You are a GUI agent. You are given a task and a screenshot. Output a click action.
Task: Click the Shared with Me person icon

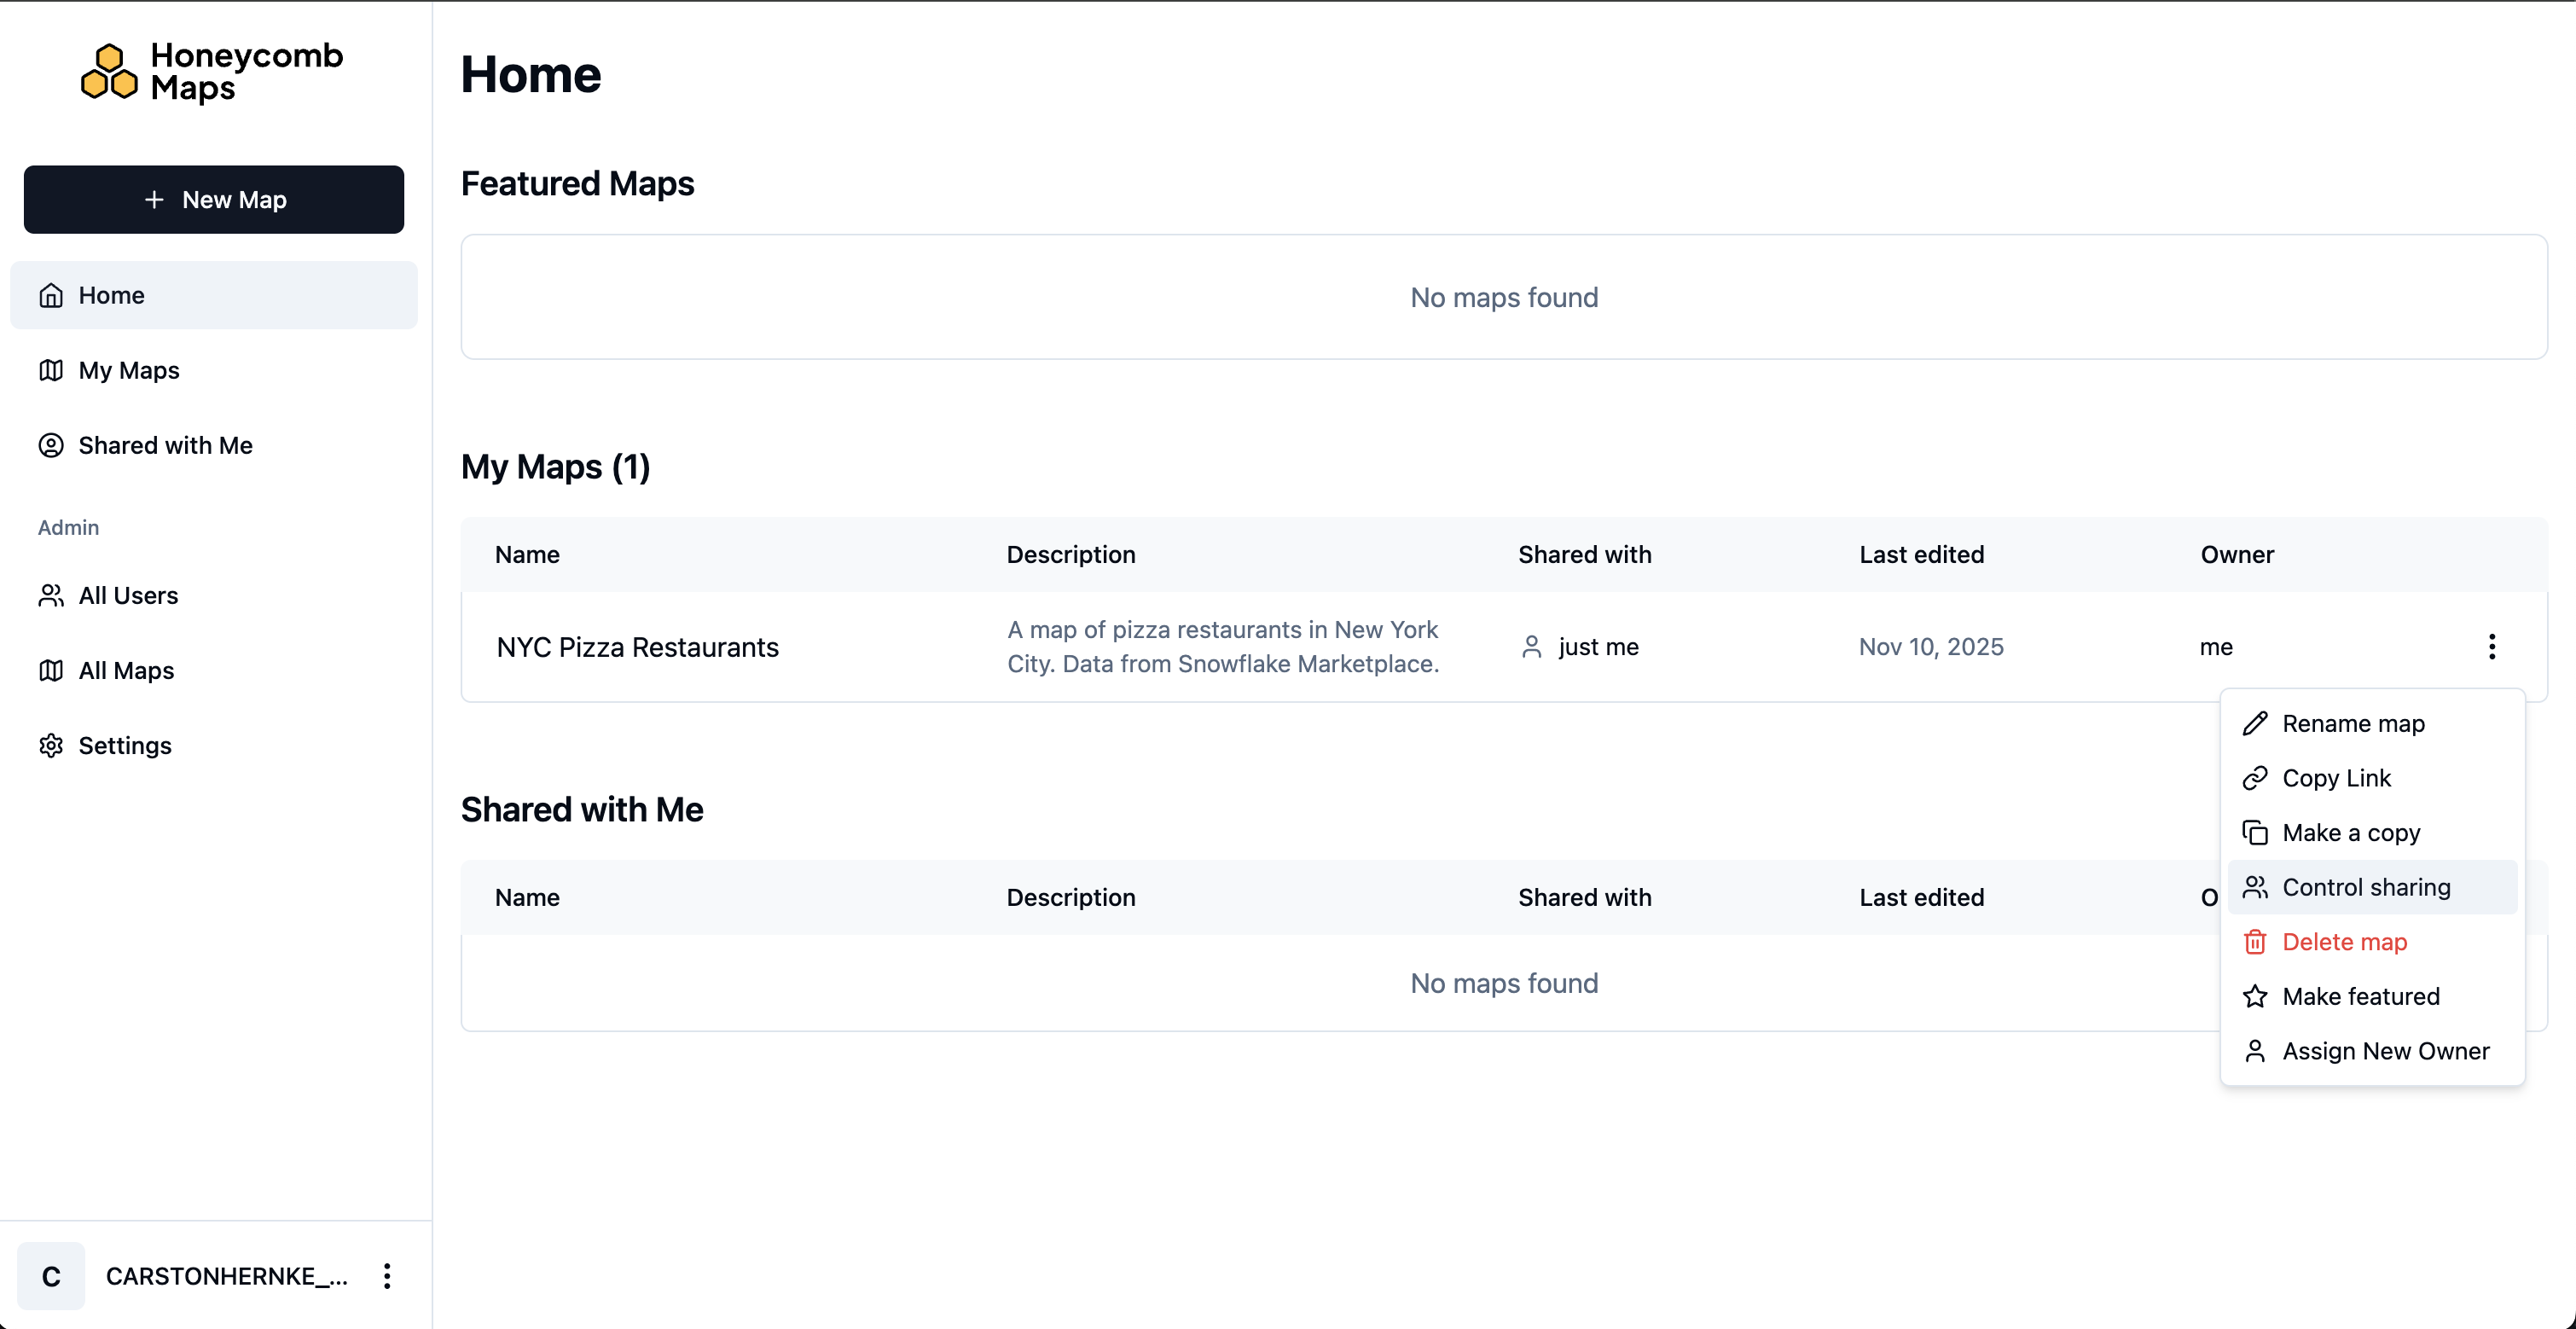pos(51,445)
